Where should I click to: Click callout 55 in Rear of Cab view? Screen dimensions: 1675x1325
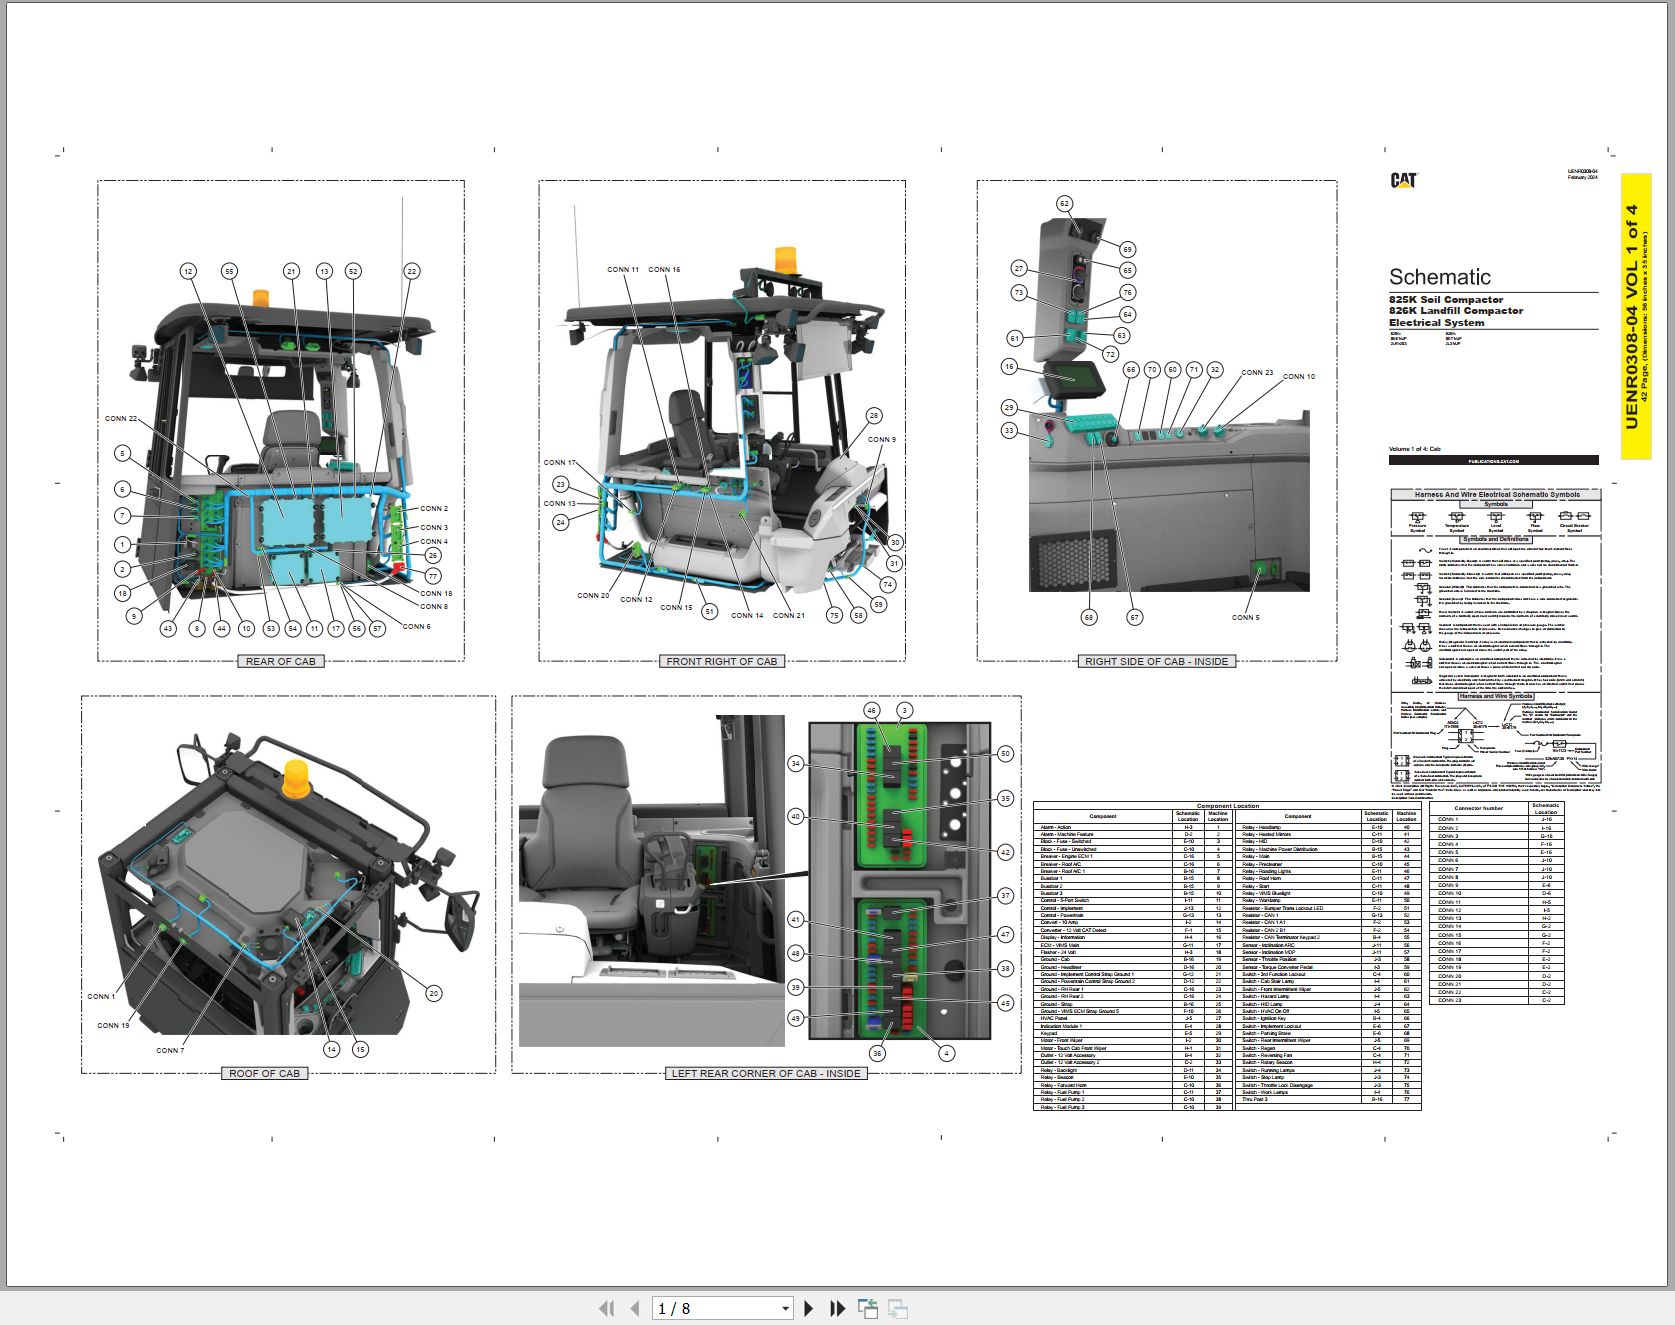[x=229, y=271]
